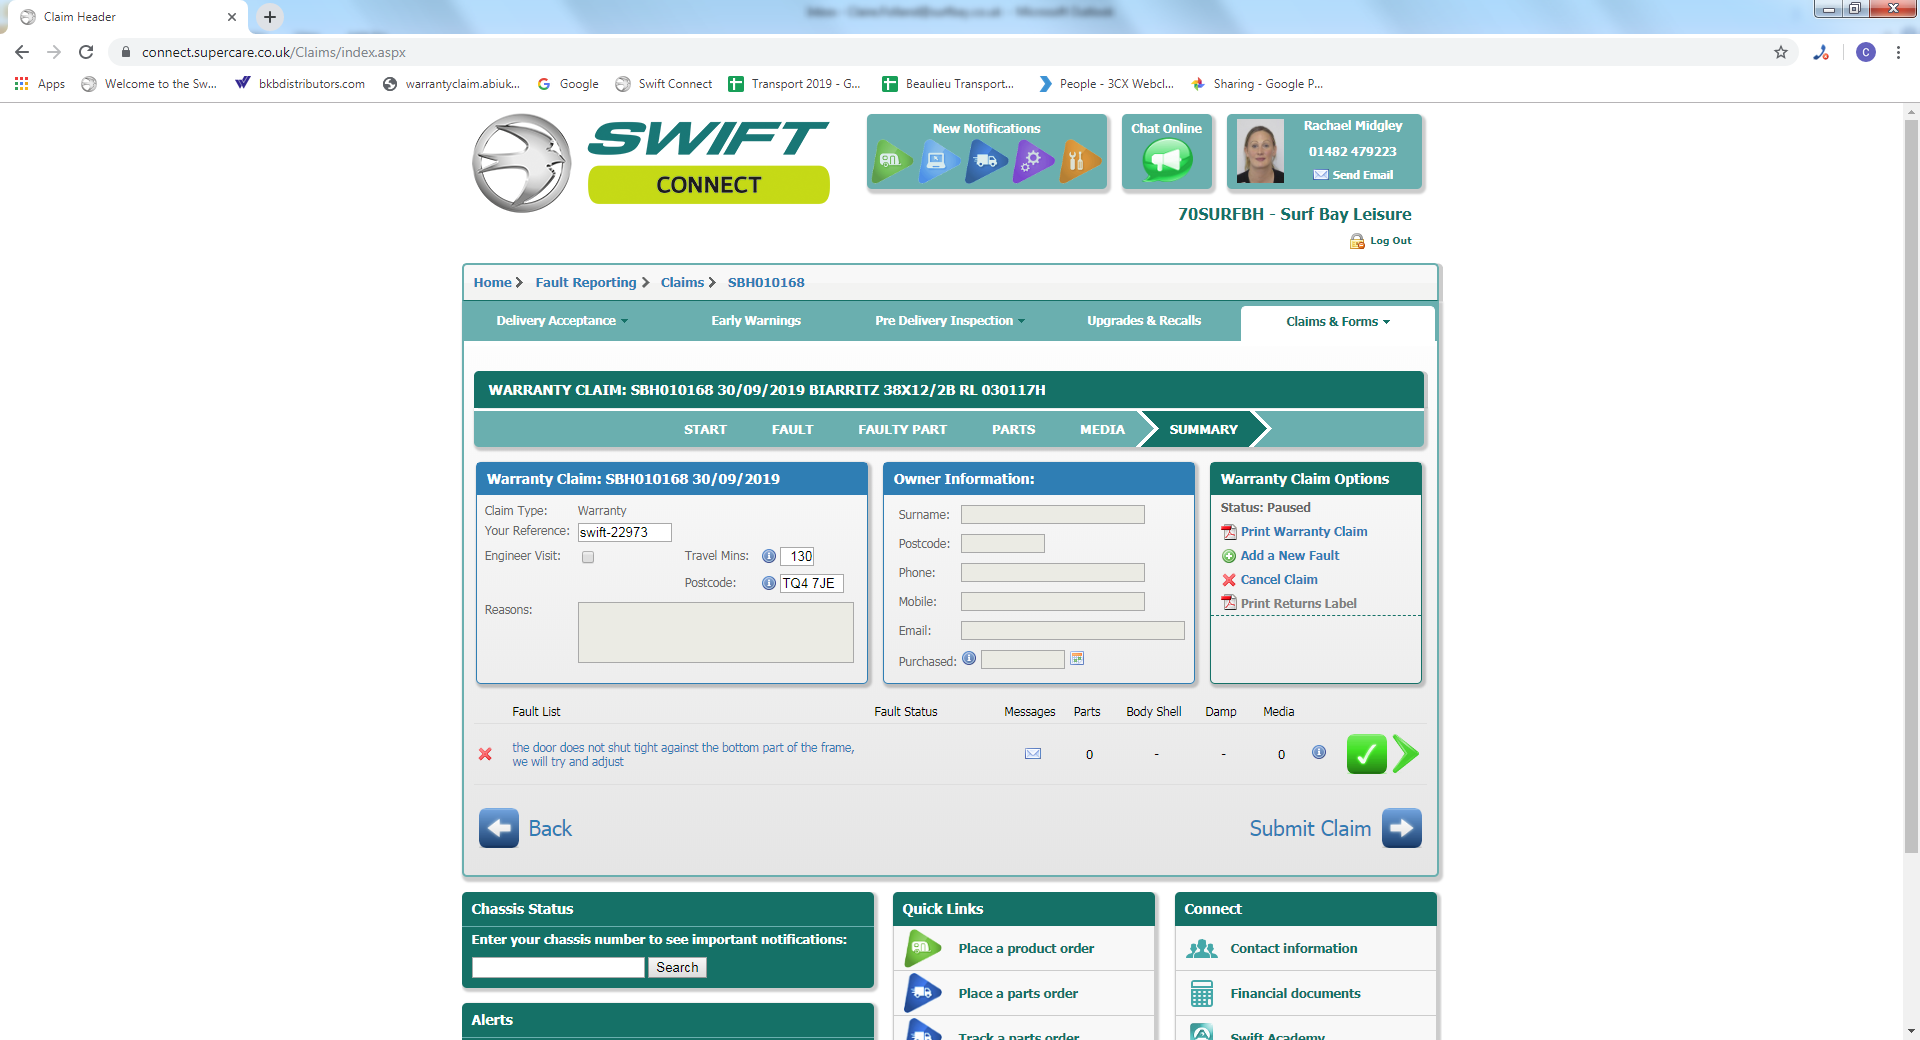1920x1040 pixels.
Task: Open the Upgrades & Recalls tab
Action: point(1144,321)
